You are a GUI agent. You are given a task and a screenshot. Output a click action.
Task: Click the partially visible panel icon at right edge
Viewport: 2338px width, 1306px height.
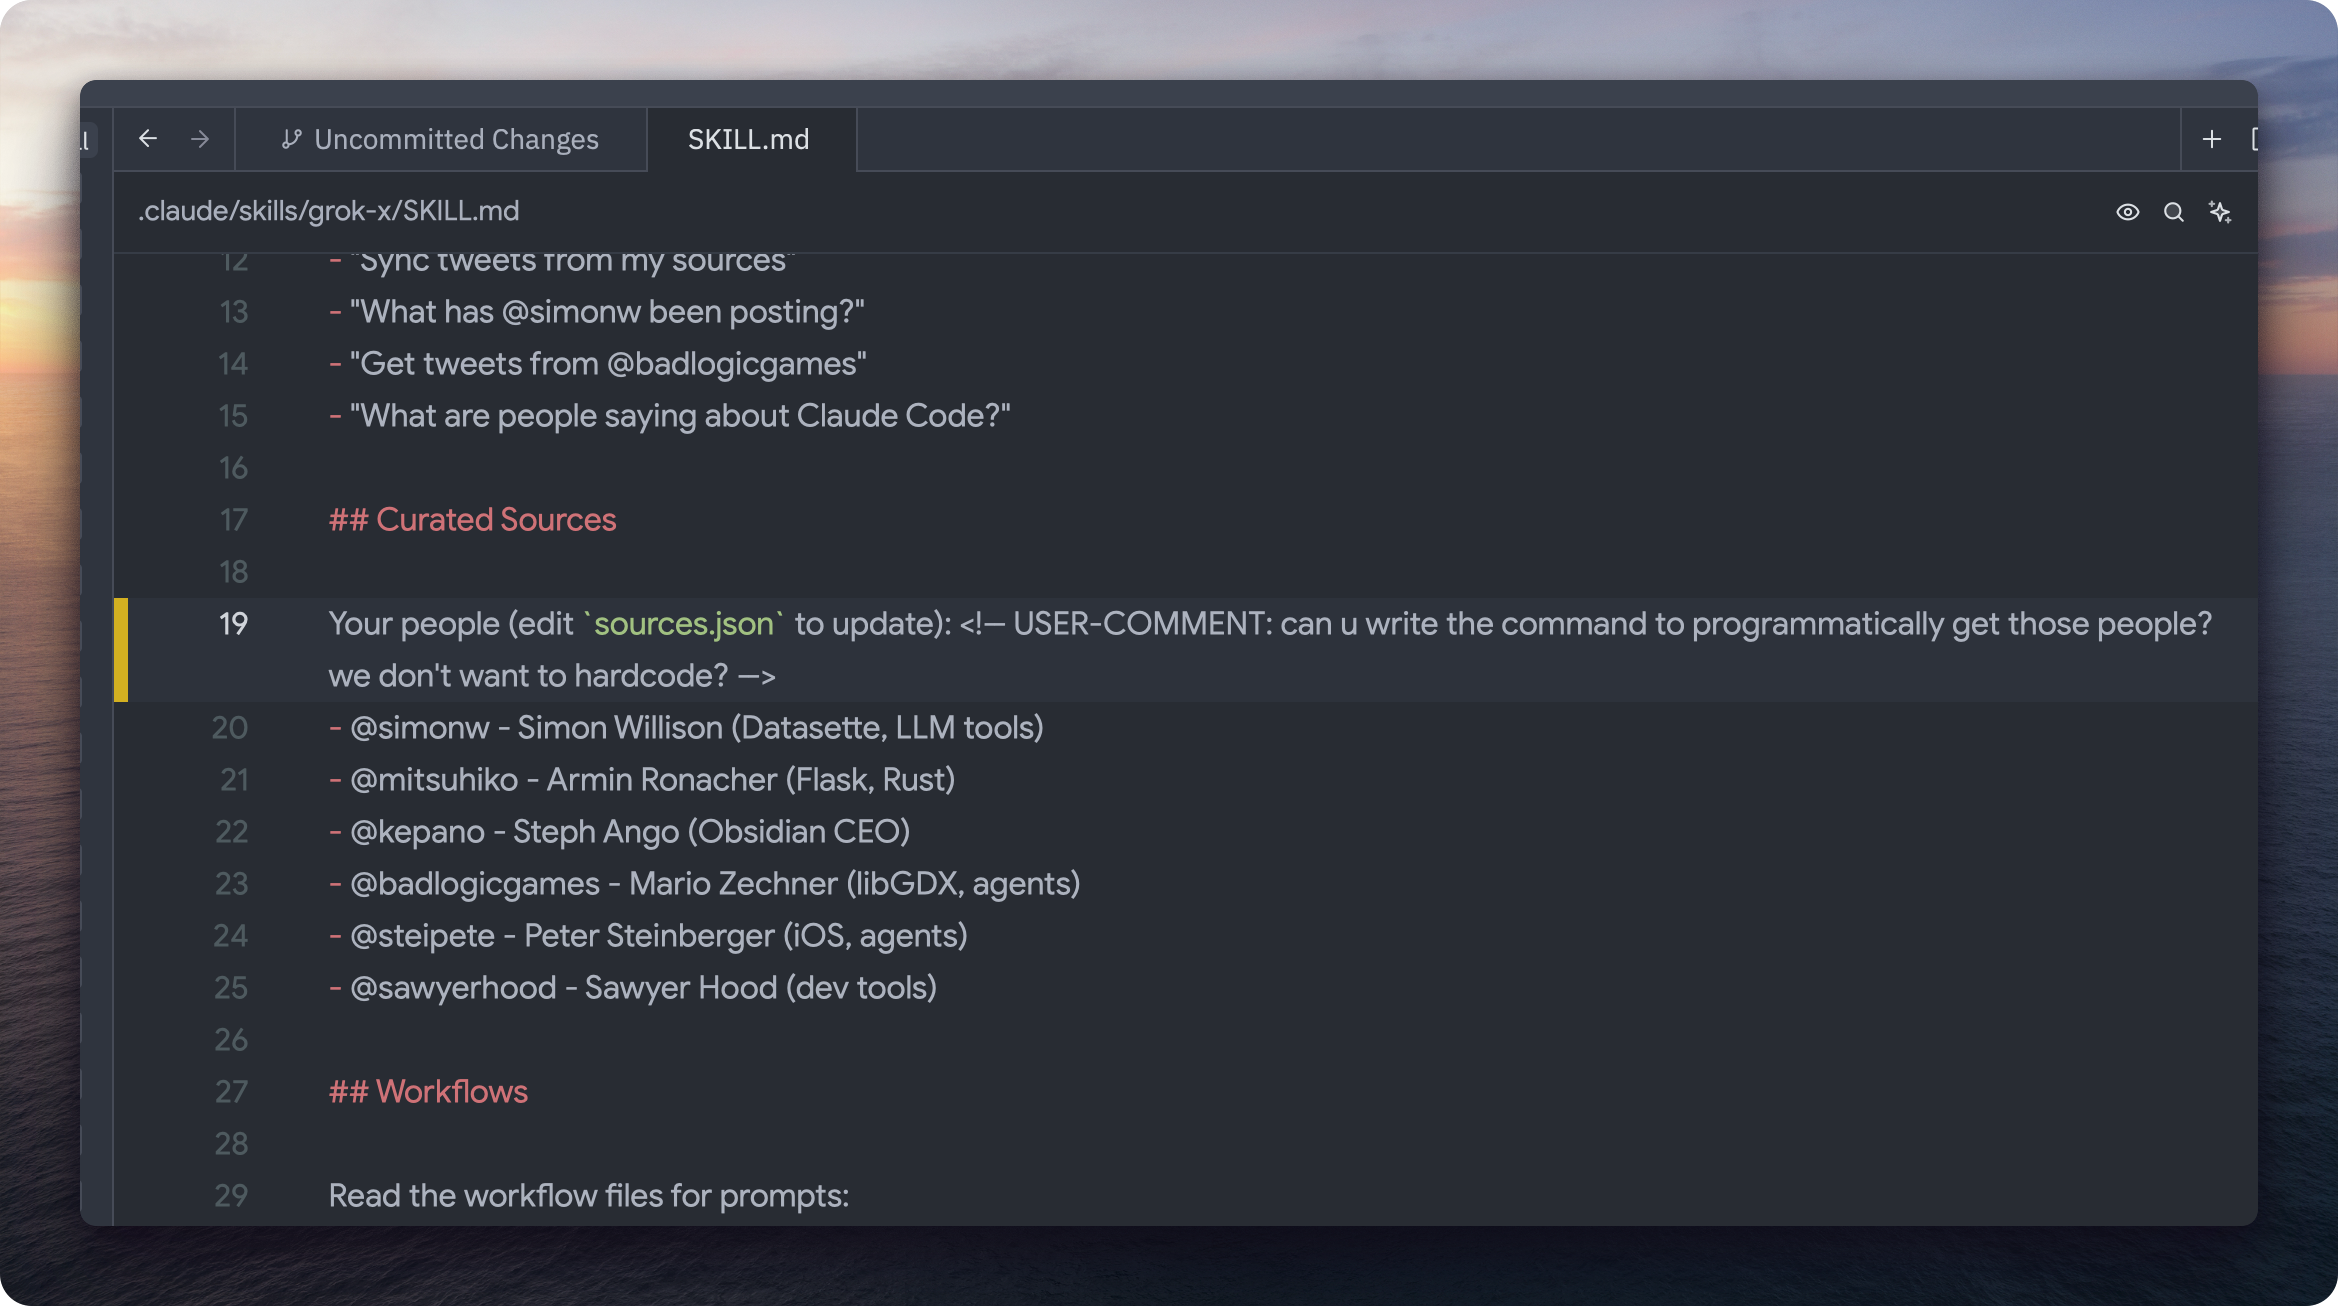point(2253,139)
